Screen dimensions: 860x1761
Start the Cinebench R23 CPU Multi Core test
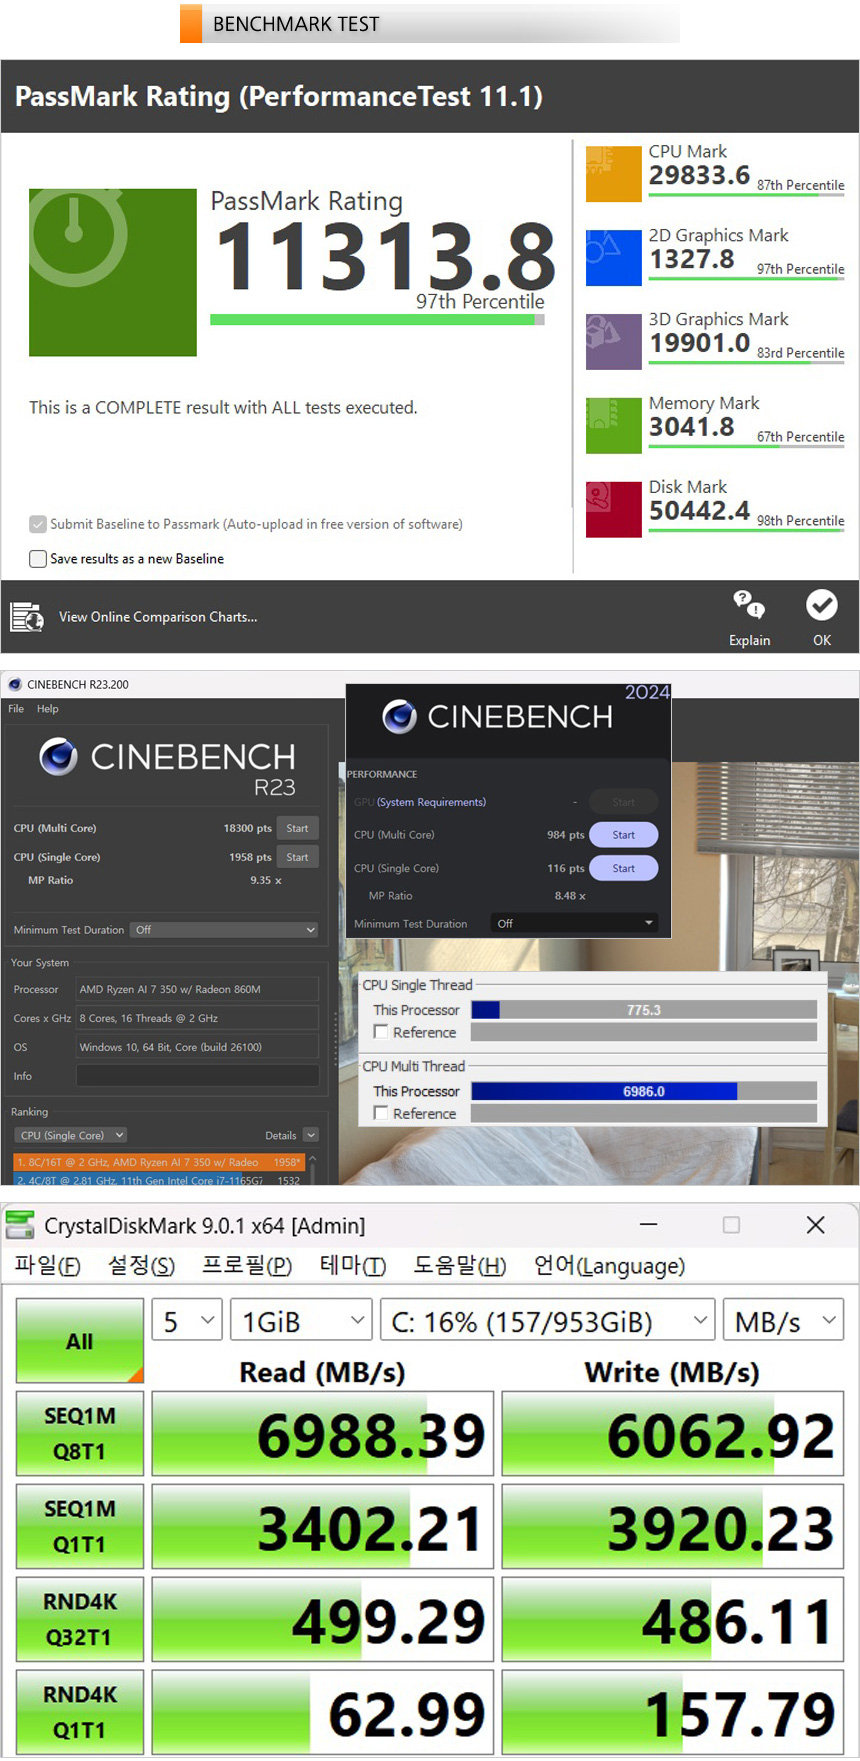coord(297,828)
